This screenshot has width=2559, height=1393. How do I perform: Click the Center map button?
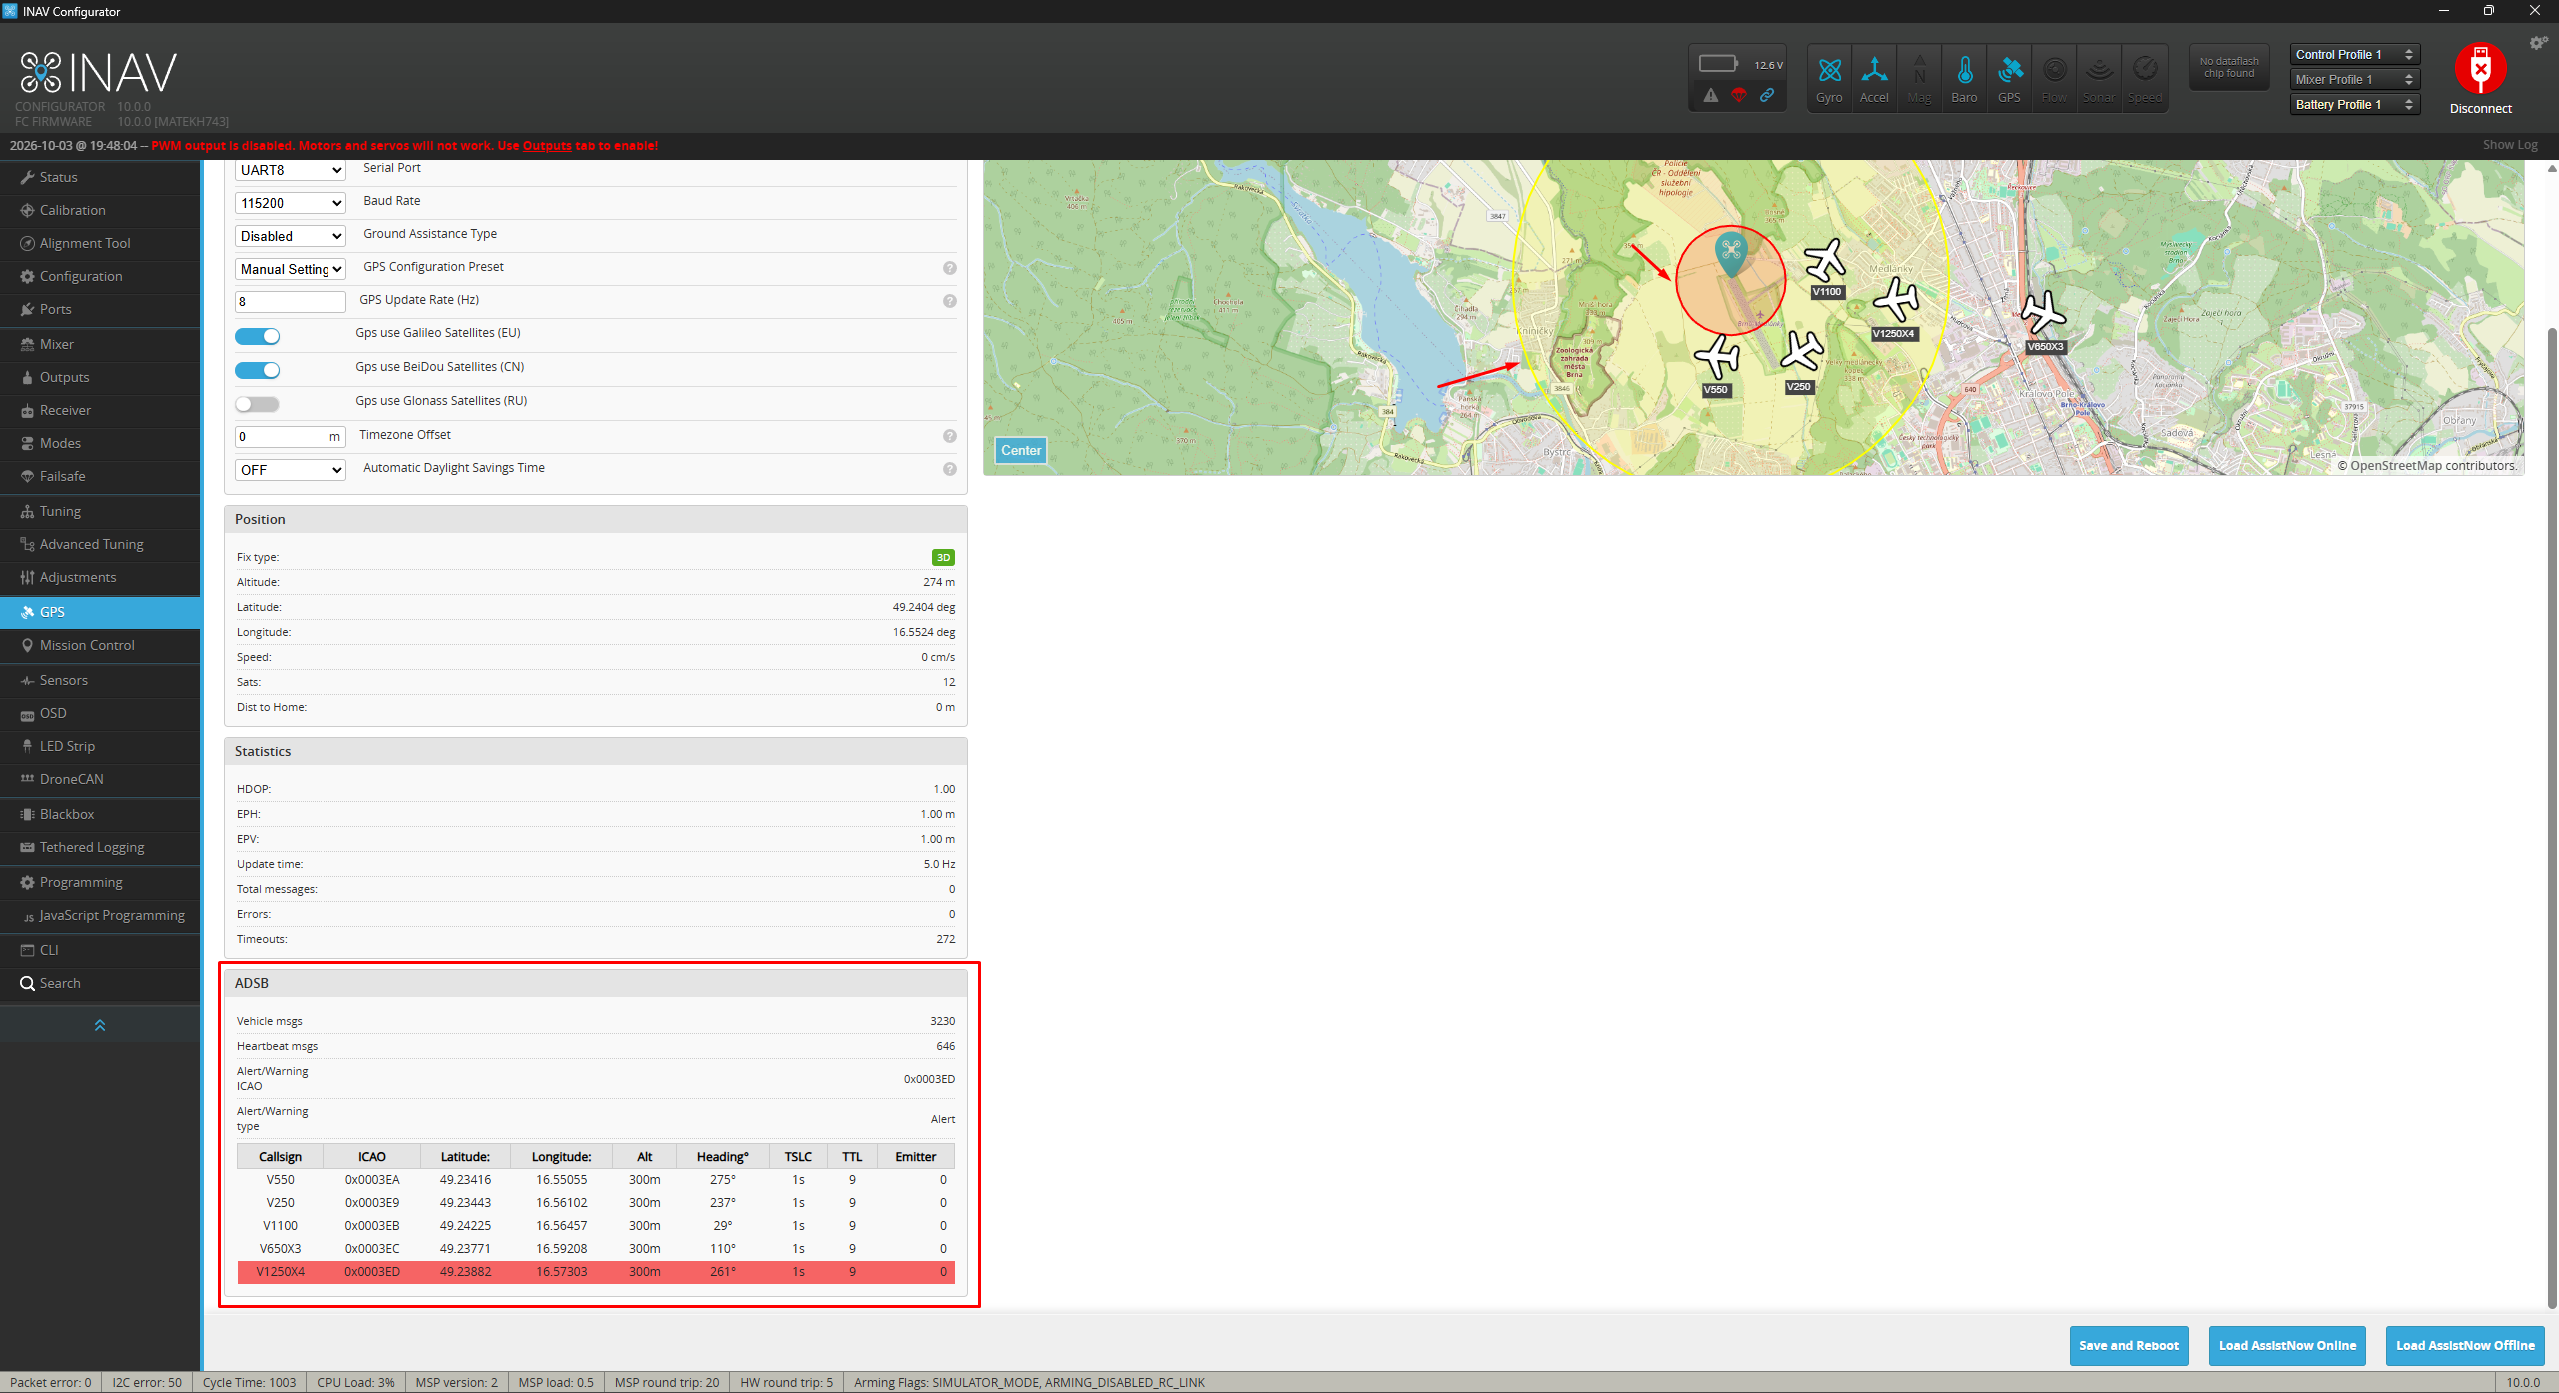coord(1021,450)
